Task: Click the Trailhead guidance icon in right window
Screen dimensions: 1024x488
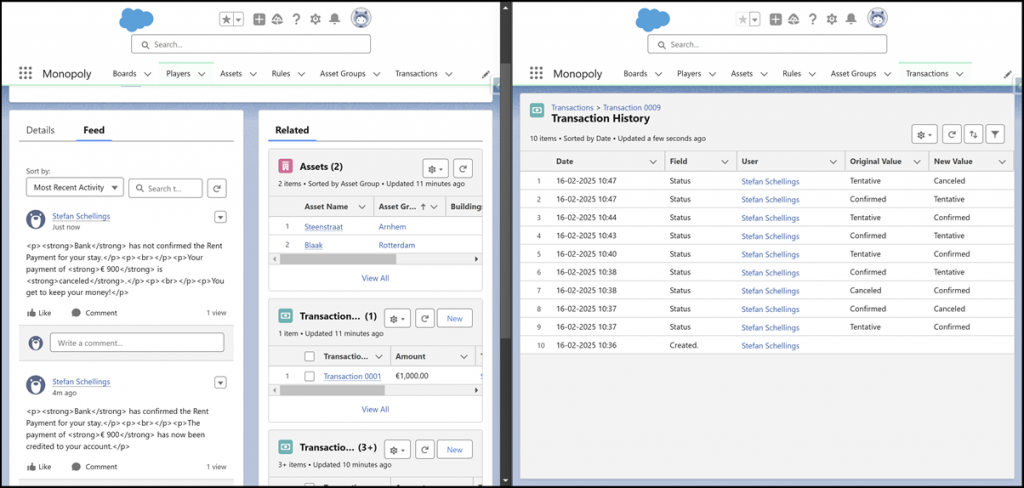Action: click(x=794, y=20)
